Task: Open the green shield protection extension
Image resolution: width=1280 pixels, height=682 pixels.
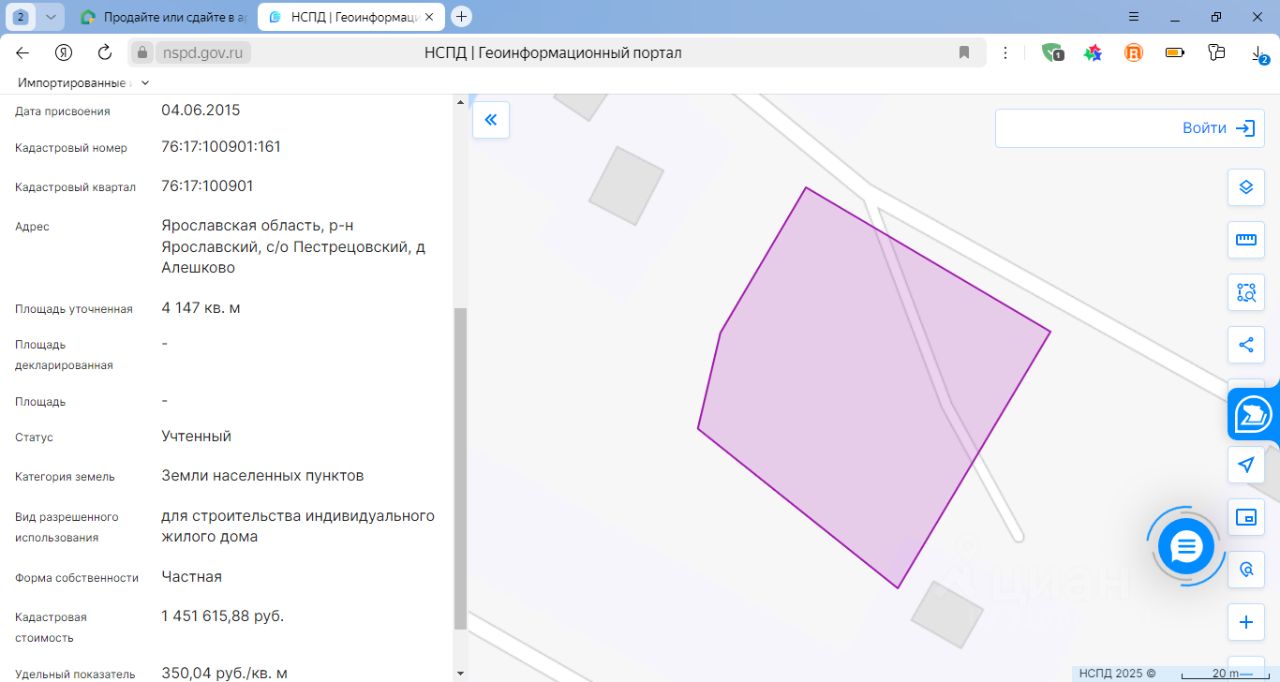Action: click(x=1052, y=53)
